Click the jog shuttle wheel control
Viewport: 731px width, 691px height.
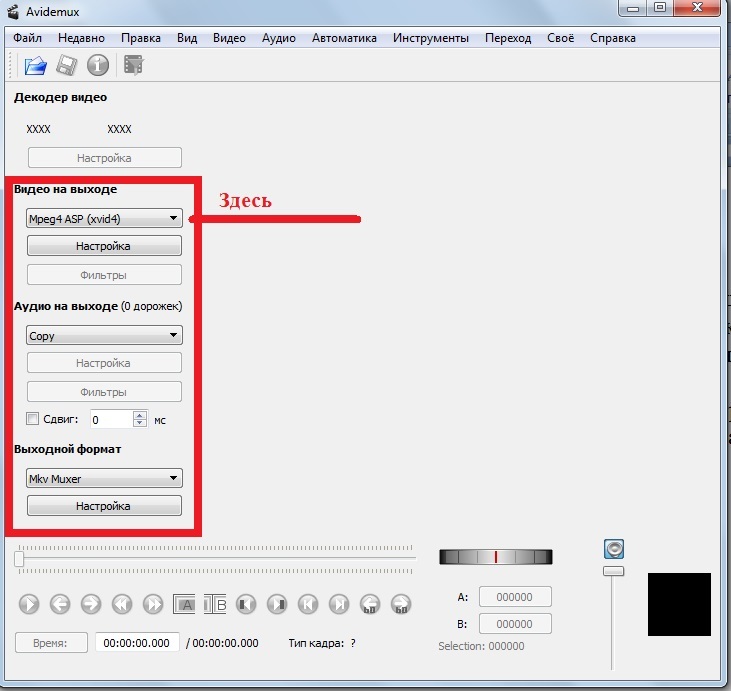pyautogui.click(x=496, y=557)
